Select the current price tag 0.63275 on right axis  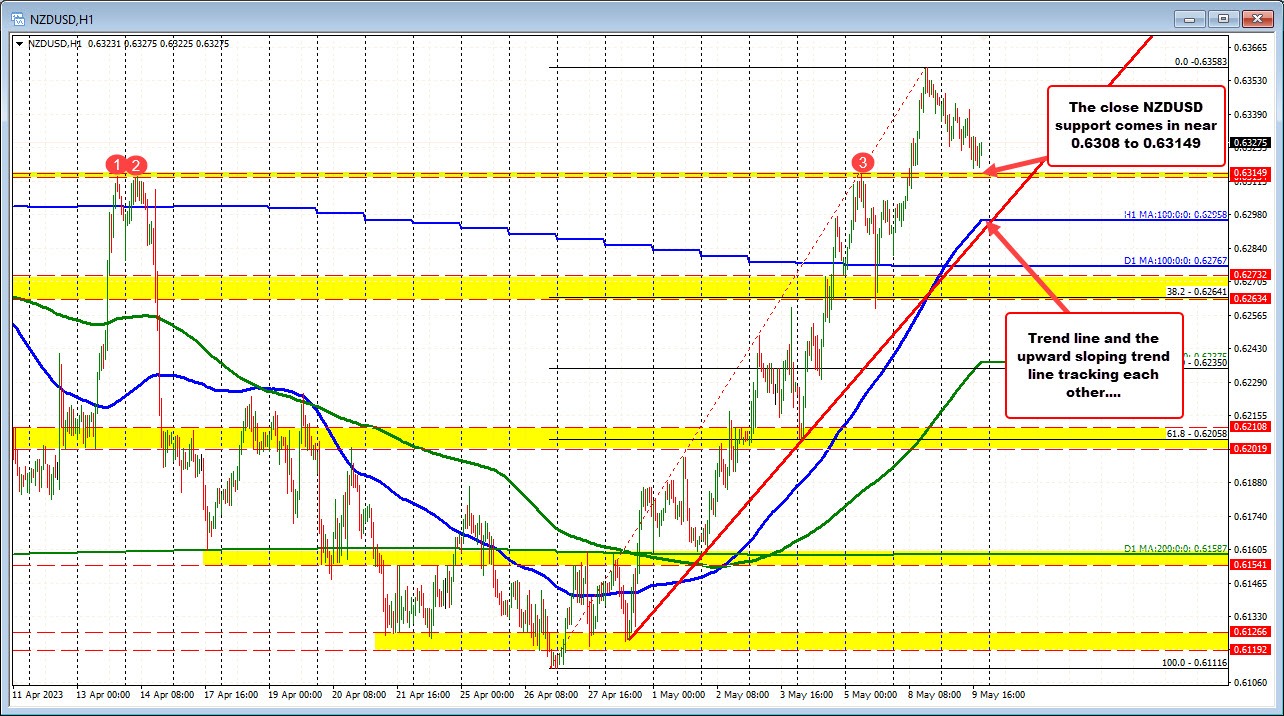tap(1250, 143)
